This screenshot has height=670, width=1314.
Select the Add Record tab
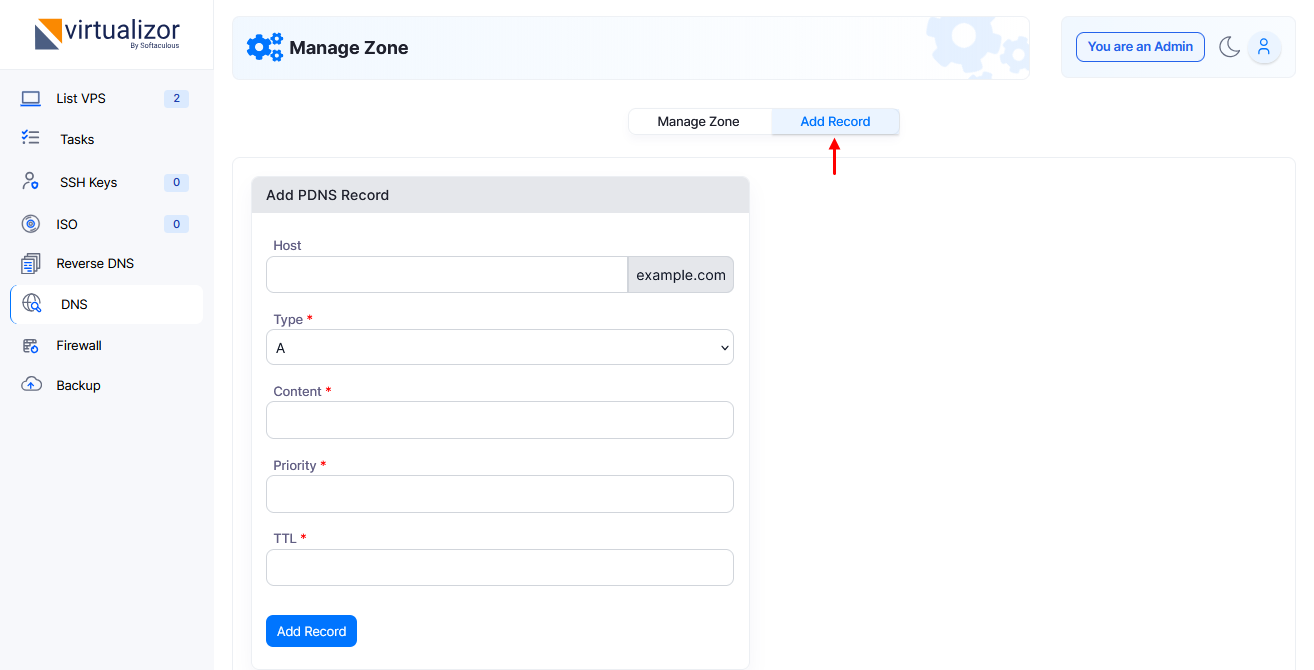[x=835, y=121]
